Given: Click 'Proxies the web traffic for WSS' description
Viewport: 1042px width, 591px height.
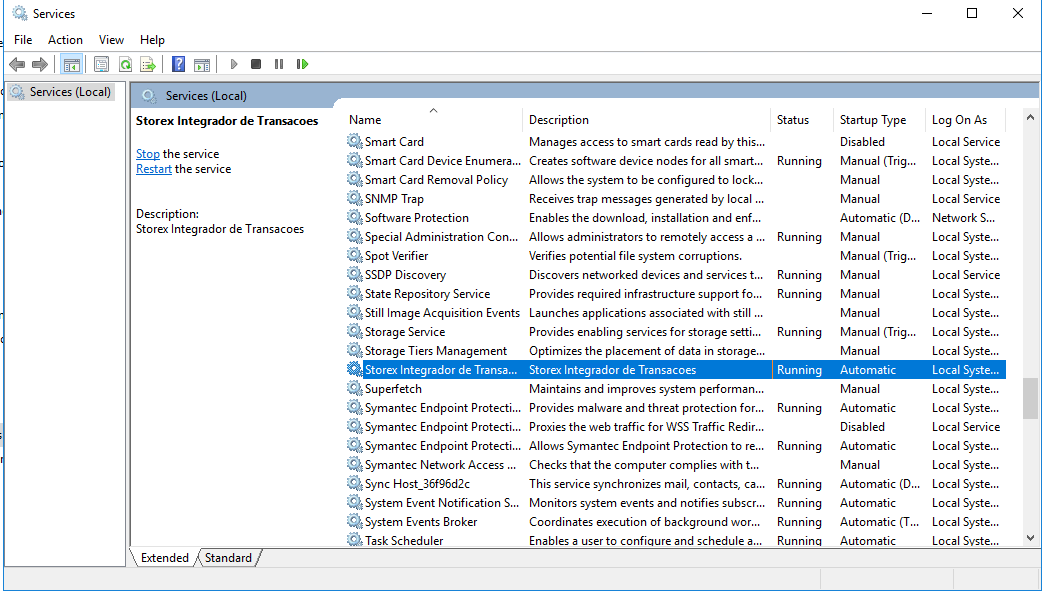Looking at the screenshot, I should (x=646, y=426).
